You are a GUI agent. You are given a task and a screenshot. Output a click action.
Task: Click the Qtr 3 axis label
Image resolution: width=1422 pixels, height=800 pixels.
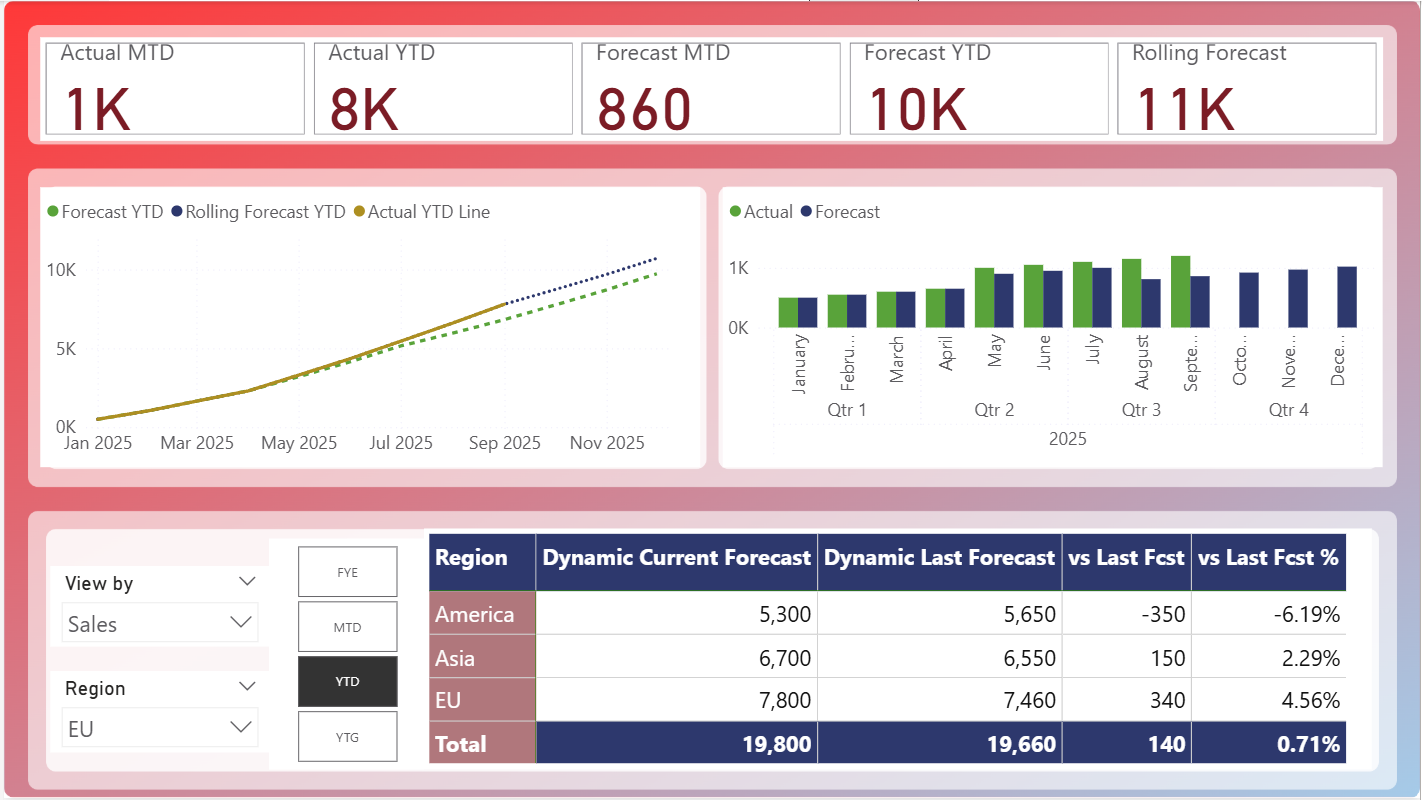(1141, 410)
